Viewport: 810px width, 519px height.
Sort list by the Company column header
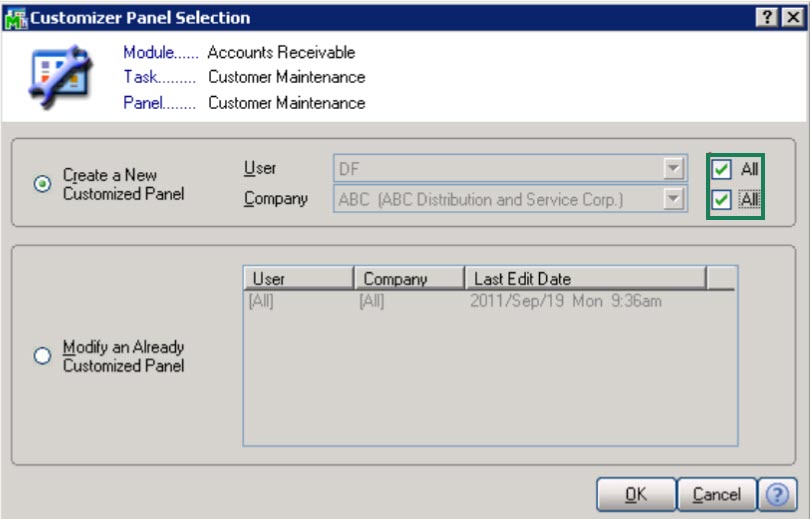click(x=408, y=279)
